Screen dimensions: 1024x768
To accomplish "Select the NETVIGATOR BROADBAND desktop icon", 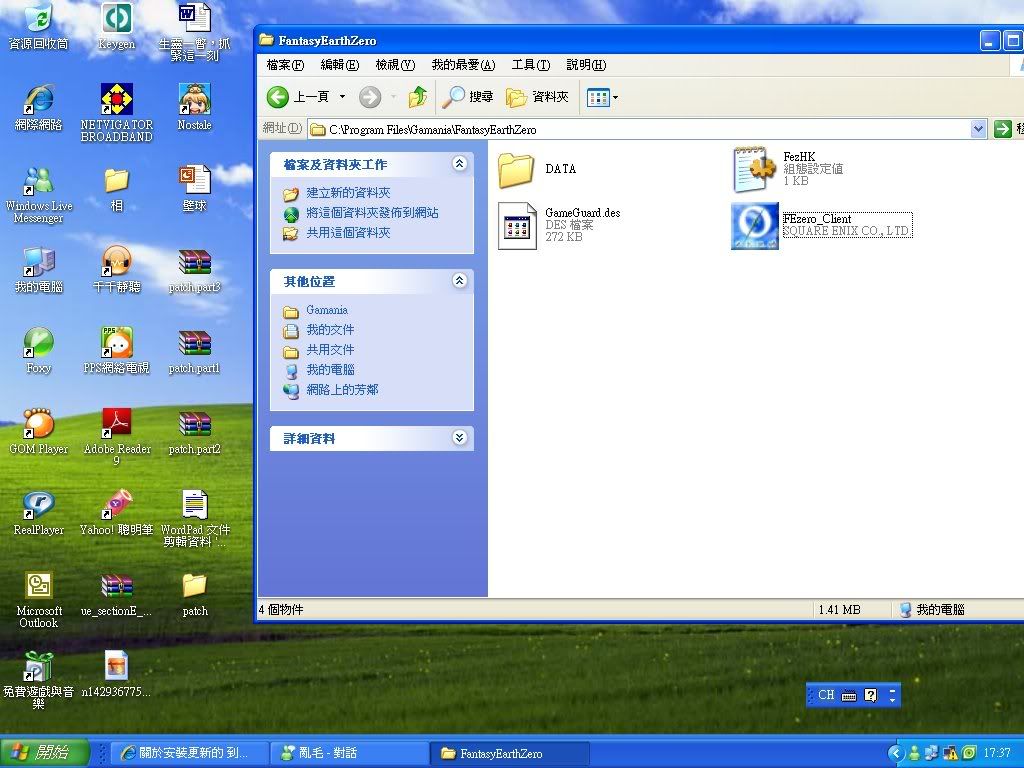I will (116, 112).
